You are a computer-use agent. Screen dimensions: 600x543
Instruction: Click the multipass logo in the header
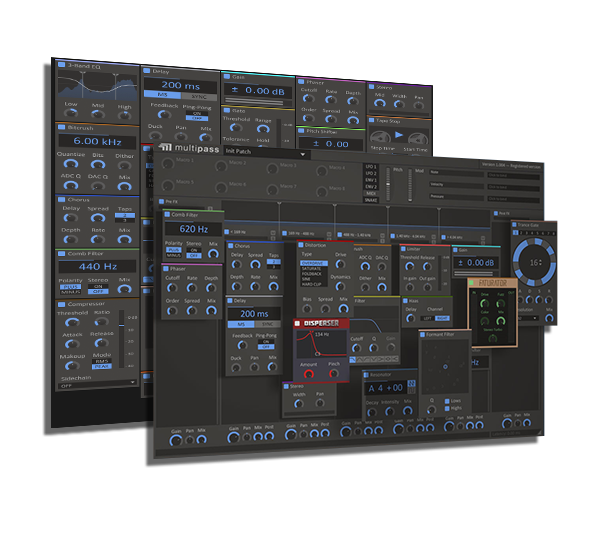coord(189,148)
